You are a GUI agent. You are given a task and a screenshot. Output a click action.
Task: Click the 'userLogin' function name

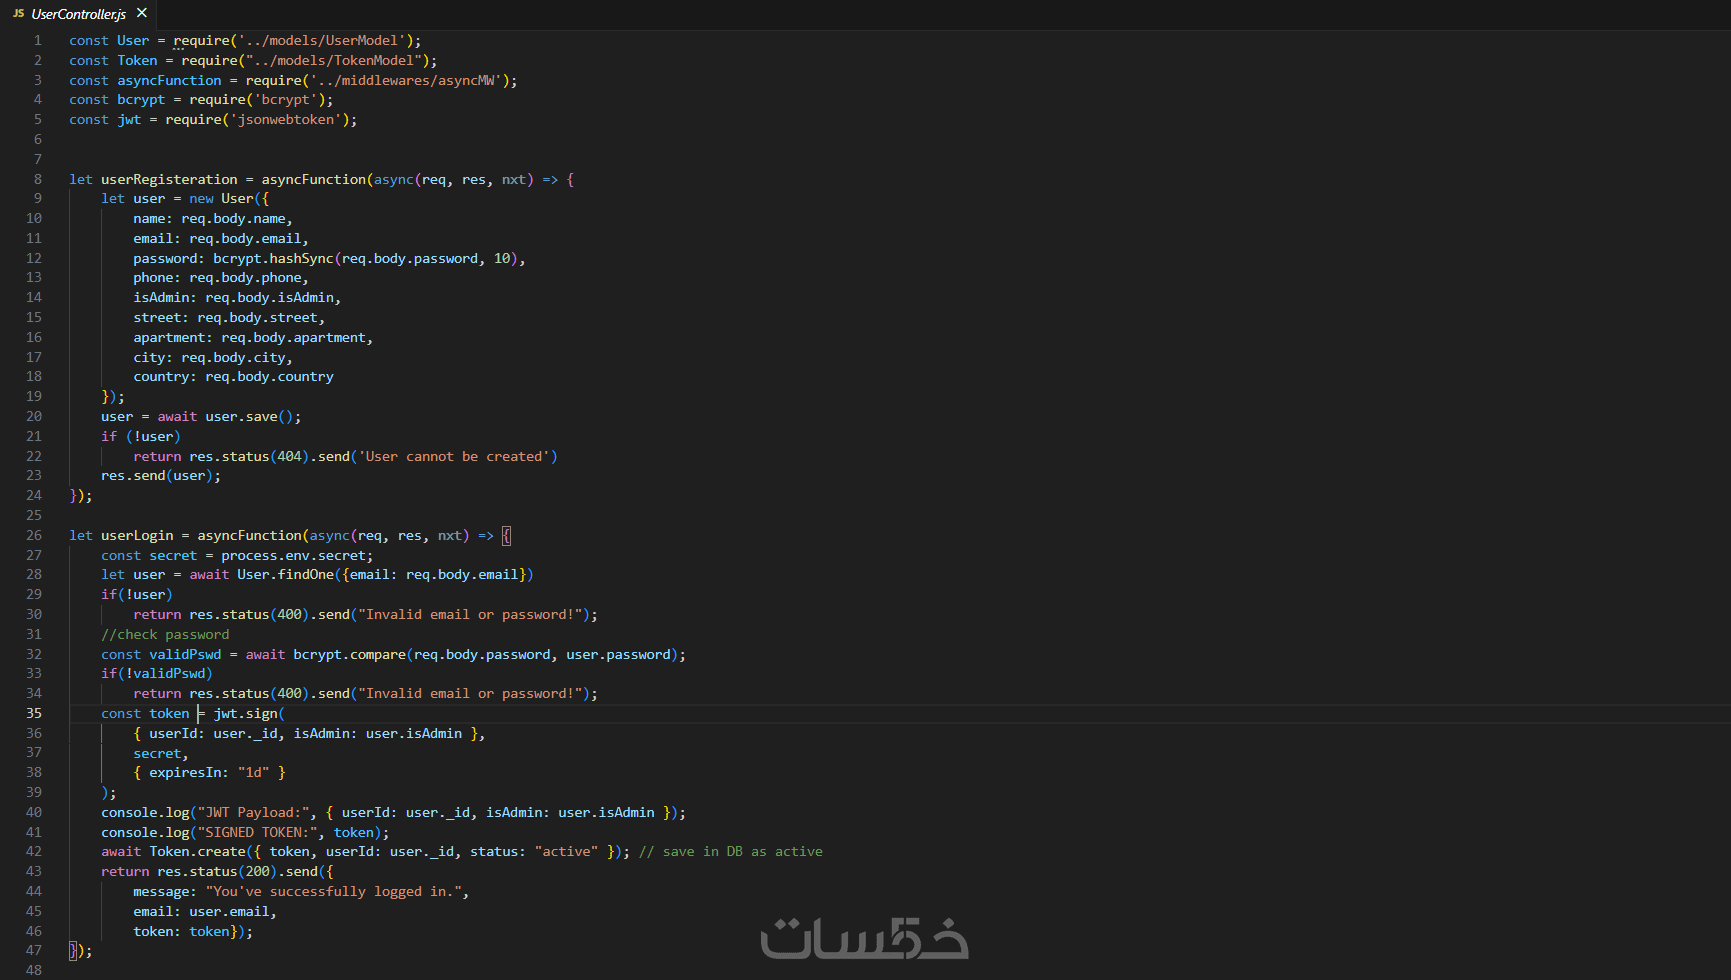pos(137,535)
